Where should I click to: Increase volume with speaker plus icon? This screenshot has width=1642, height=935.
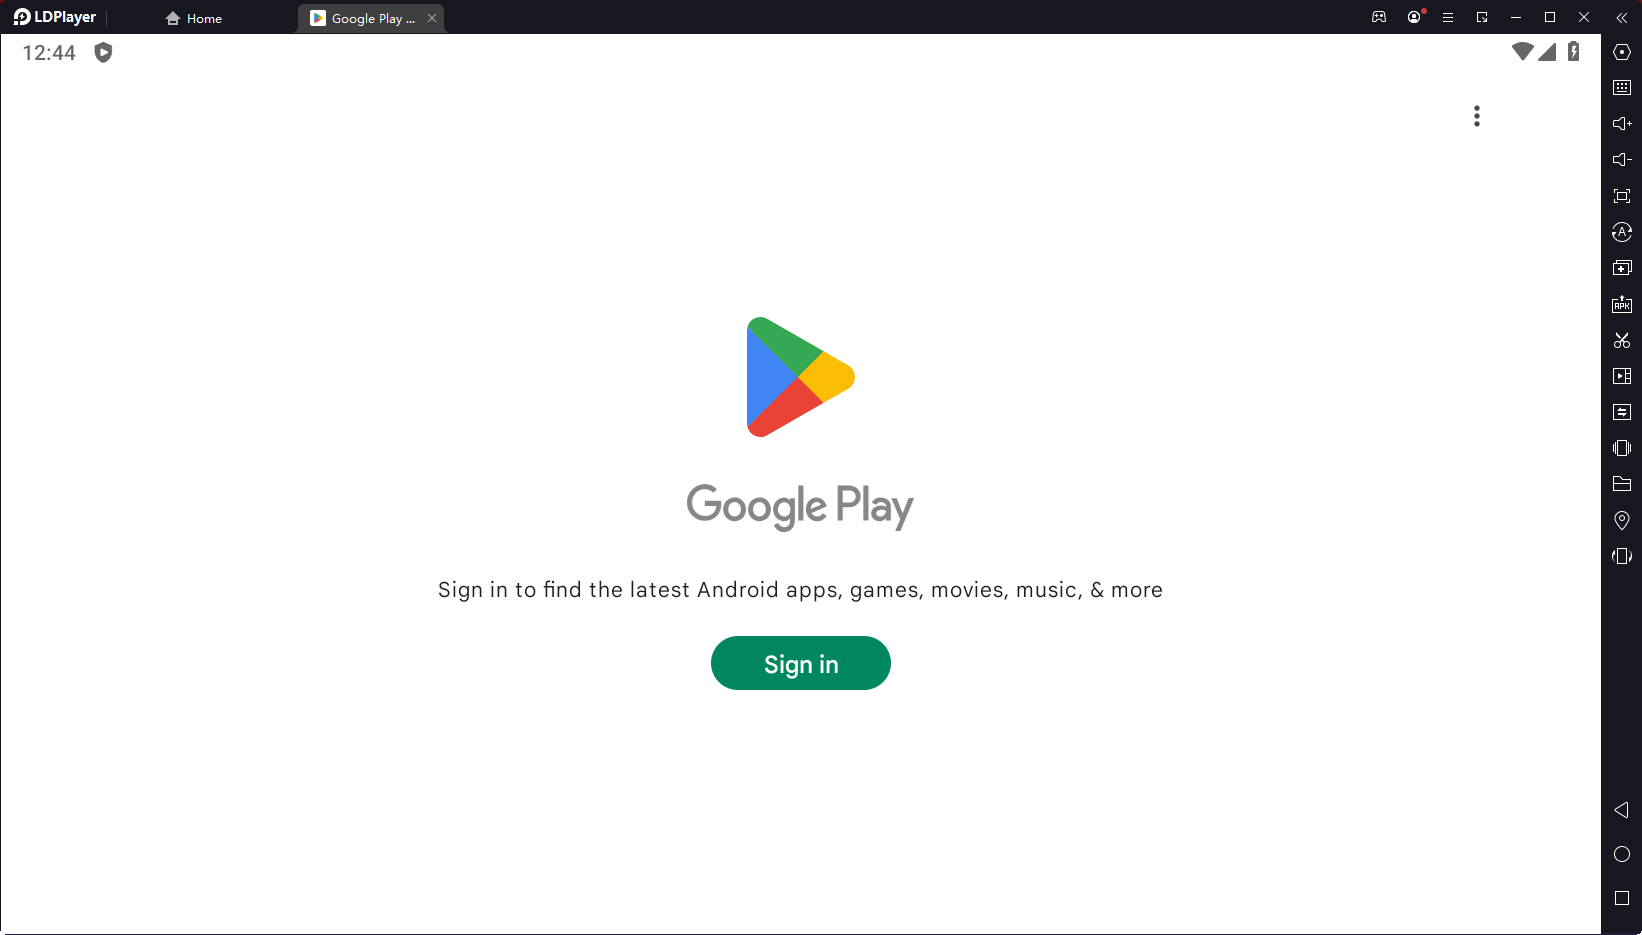point(1622,124)
